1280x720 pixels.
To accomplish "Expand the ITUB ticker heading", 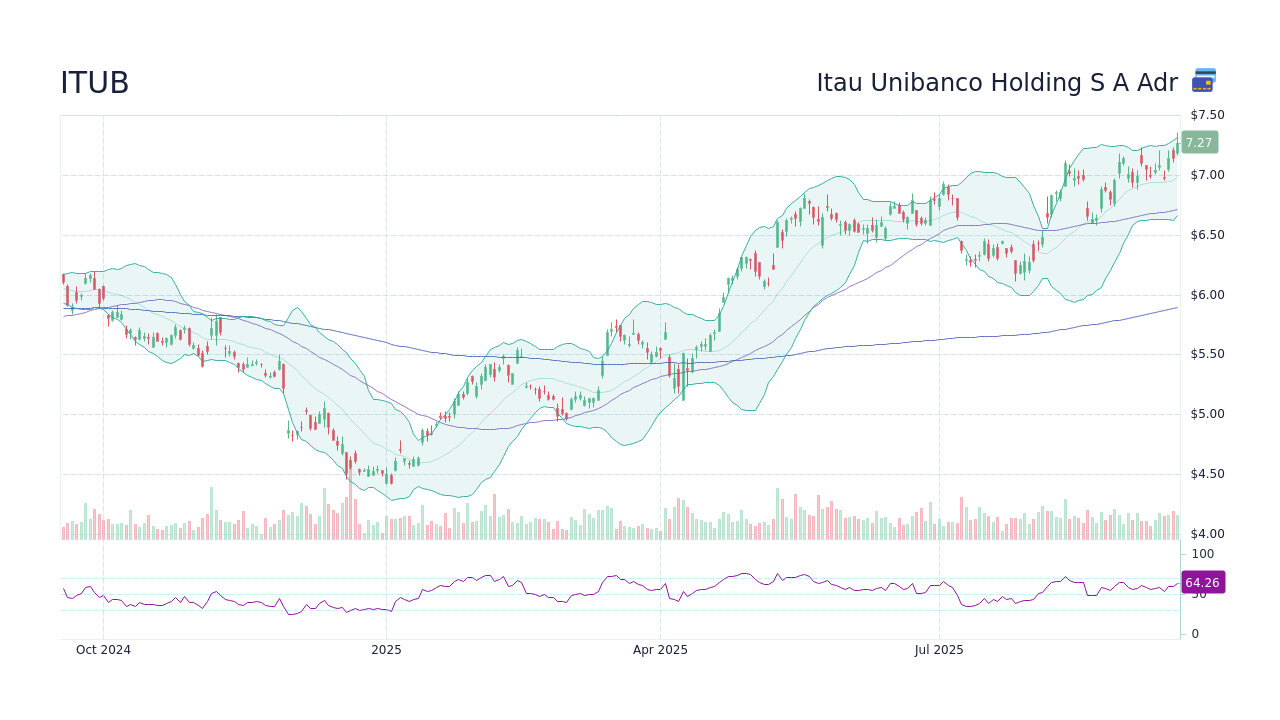I will (94, 82).
